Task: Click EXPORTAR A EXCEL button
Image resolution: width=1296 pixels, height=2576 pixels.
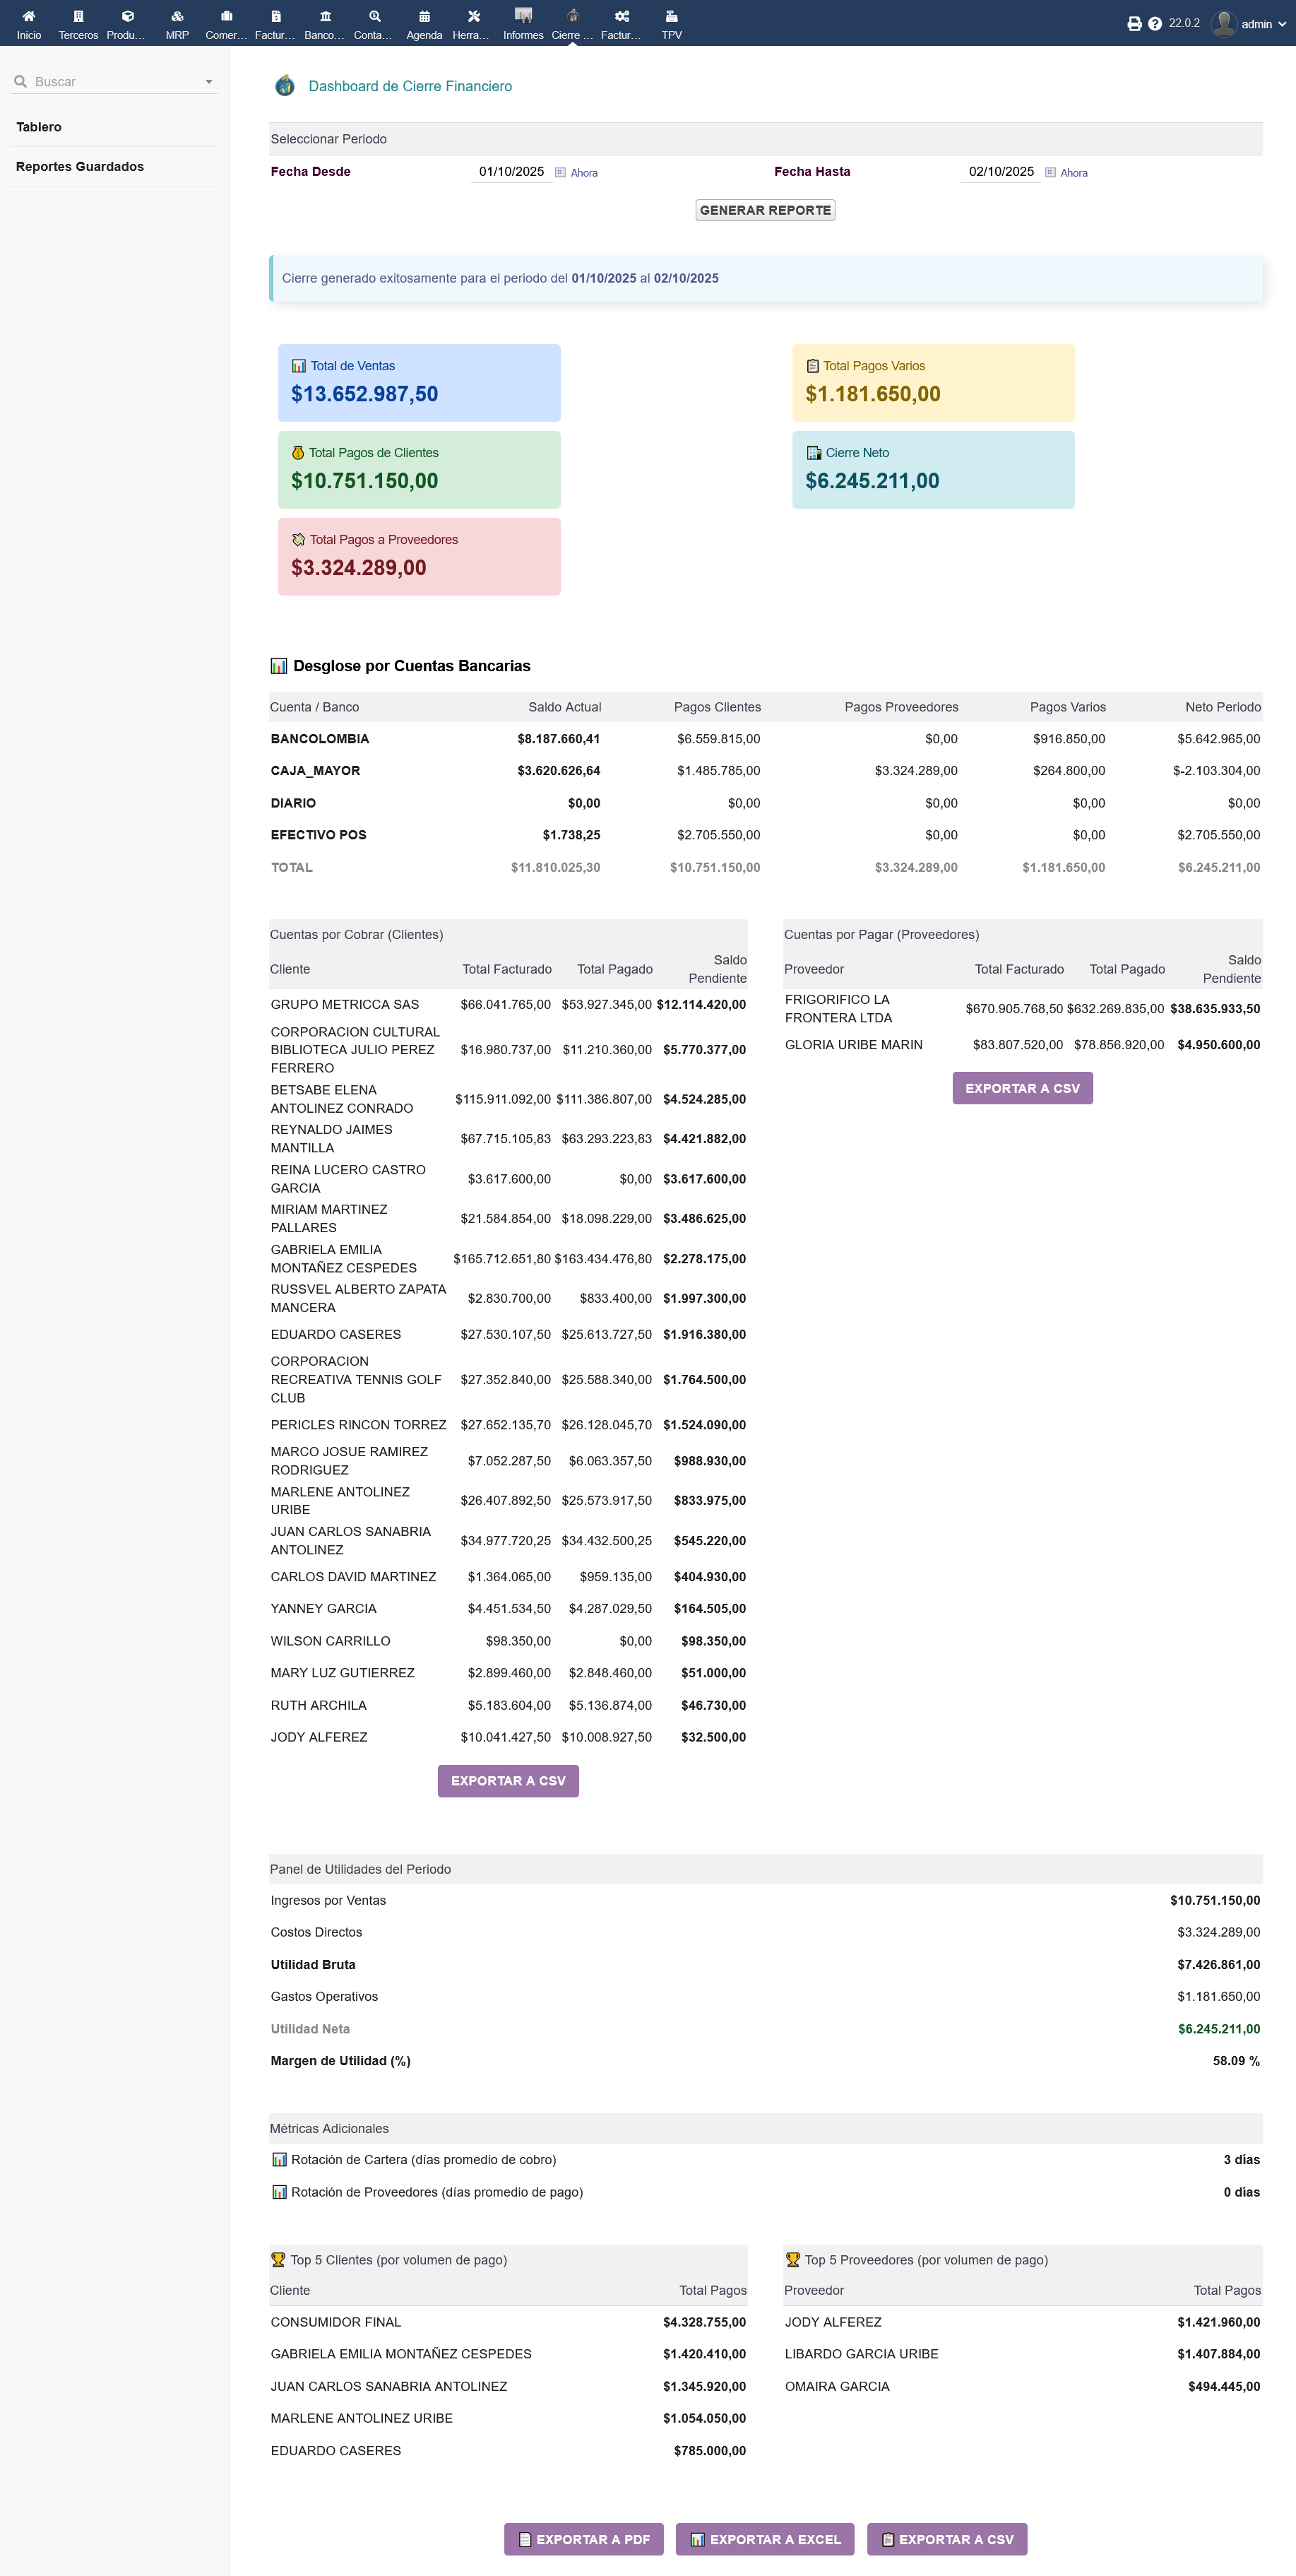Action: (765, 2539)
